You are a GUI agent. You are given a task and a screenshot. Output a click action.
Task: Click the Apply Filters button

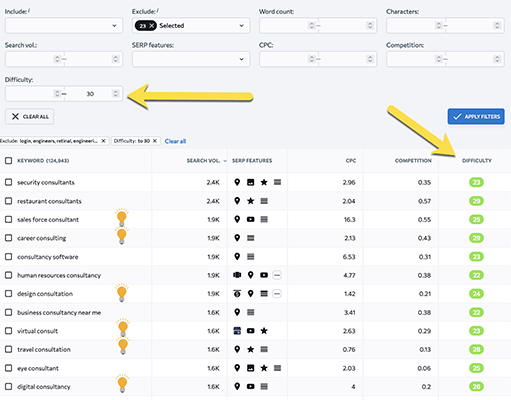(476, 117)
